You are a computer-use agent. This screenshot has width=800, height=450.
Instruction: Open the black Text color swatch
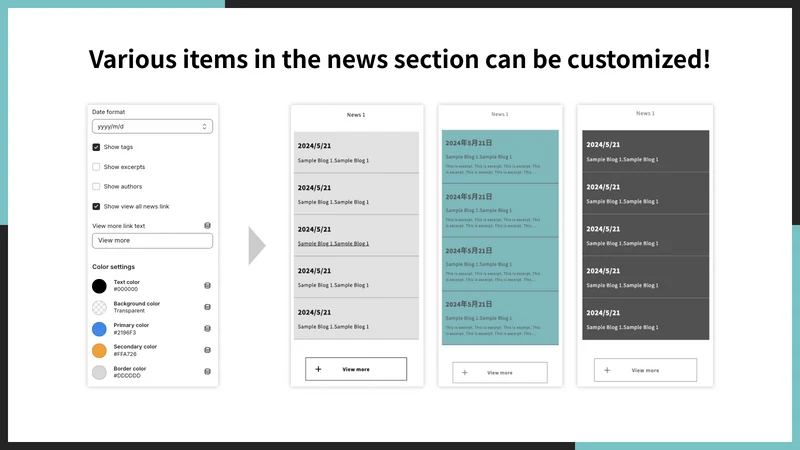(x=99, y=286)
